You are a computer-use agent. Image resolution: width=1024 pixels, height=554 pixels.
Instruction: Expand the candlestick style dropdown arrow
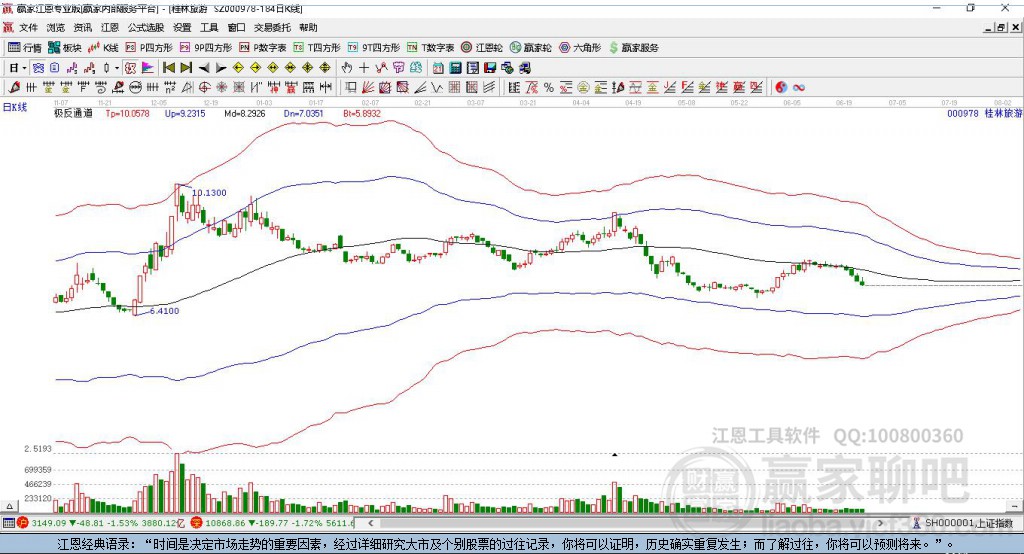tap(117, 68)
